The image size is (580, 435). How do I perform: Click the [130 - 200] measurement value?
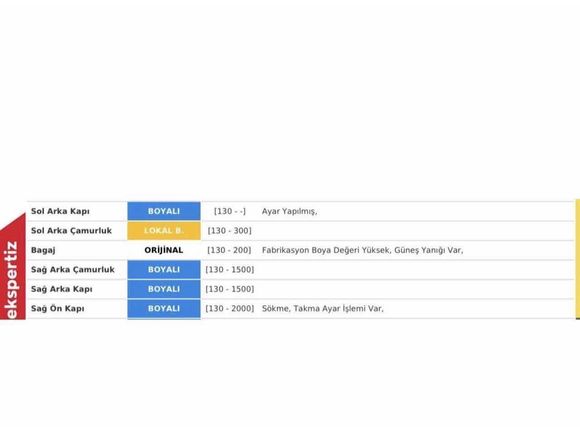229,250
